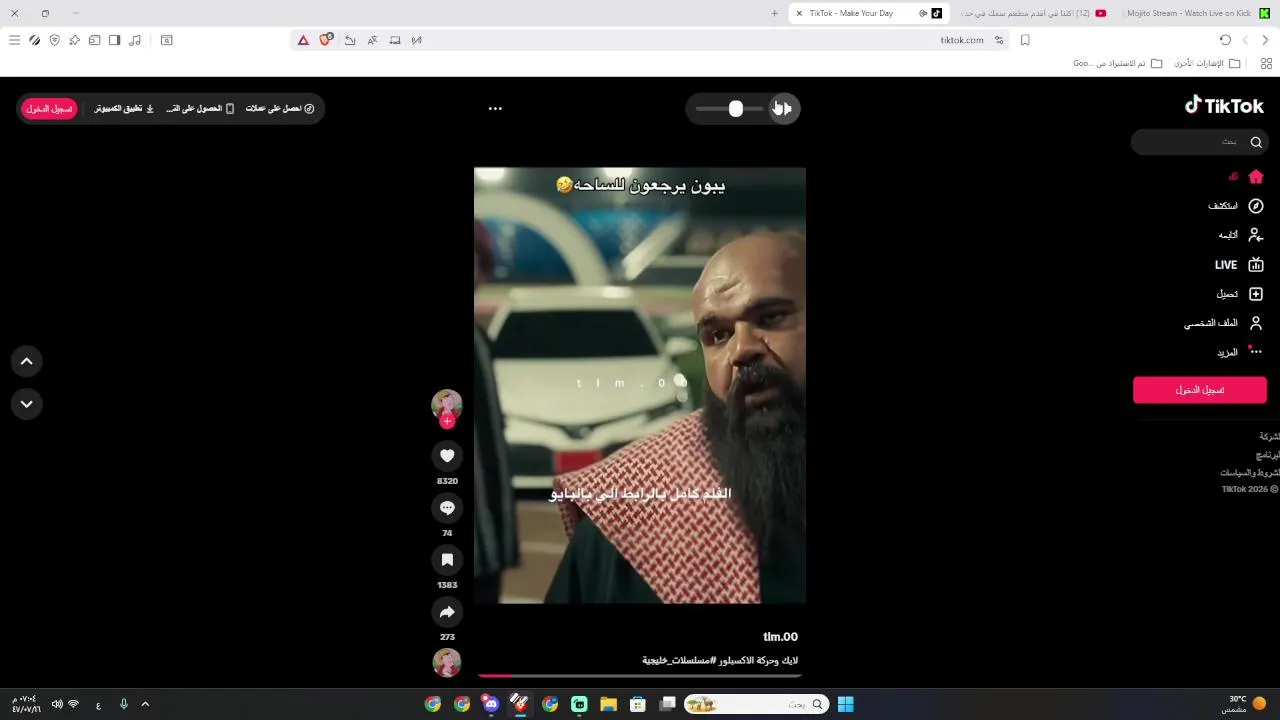Open the Brave Rewards triangle icon
This screenshot has height=720, width=1280.
(303, 40)
